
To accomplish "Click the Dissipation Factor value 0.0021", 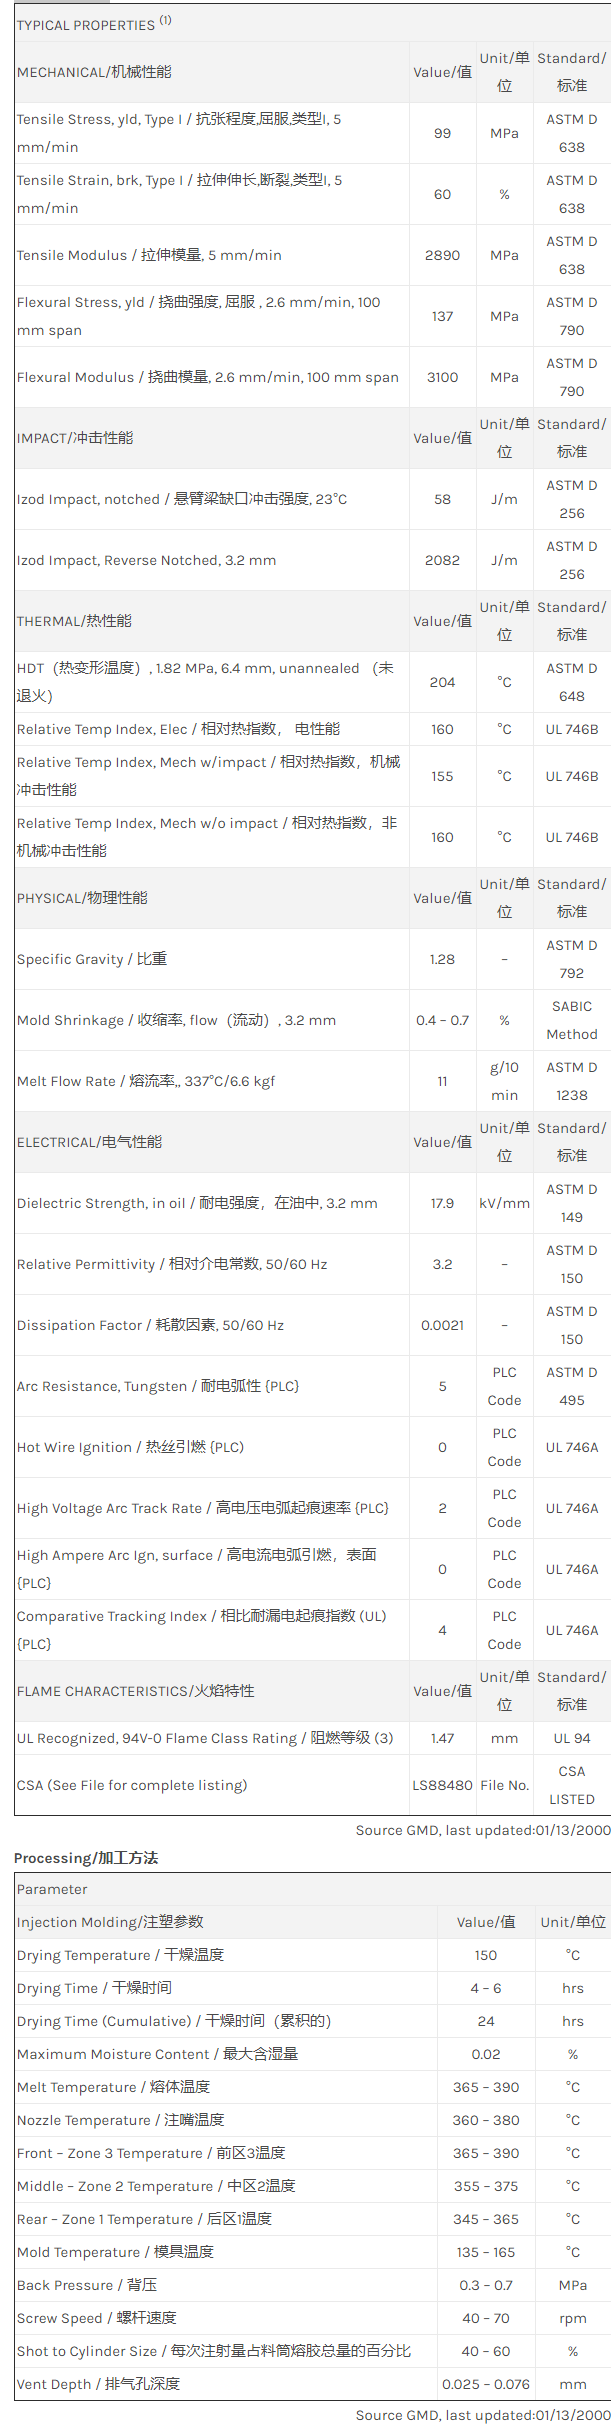I will click(x=442, y=1325).
